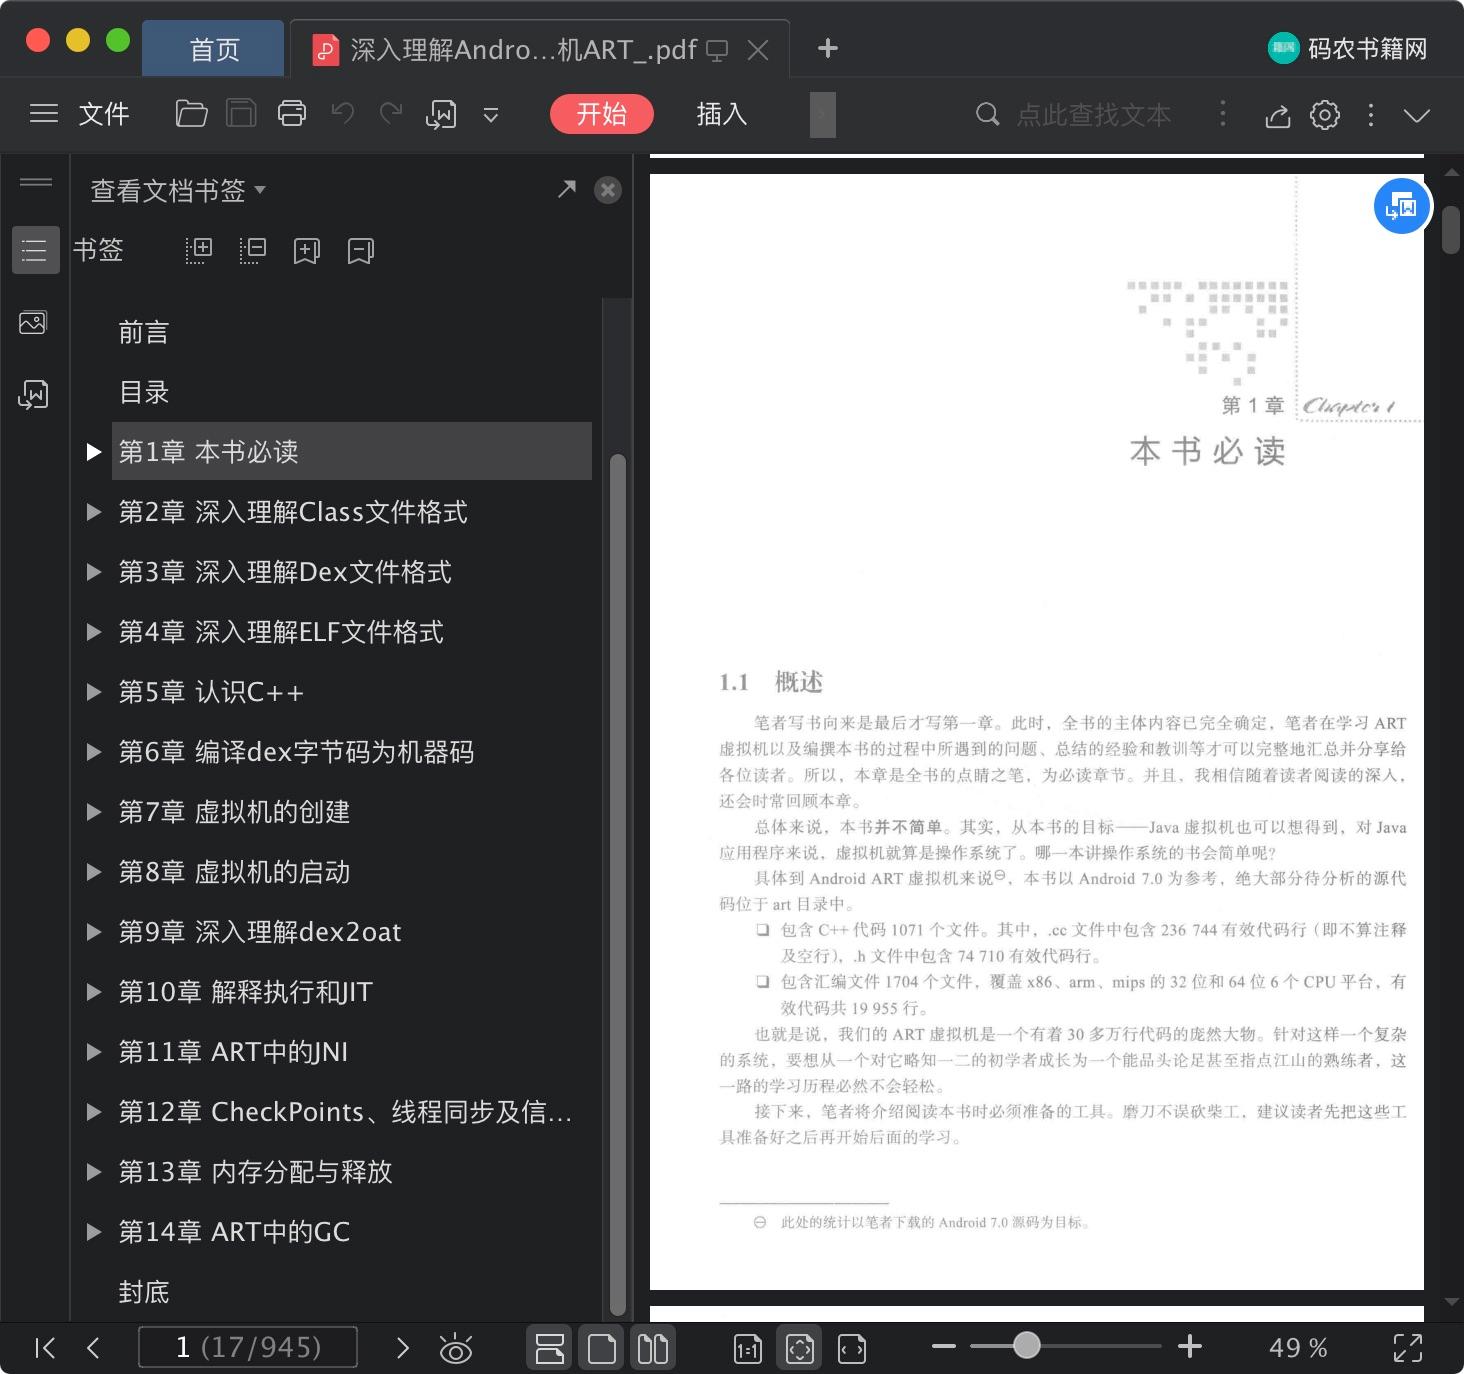Open the 封底 bookmark
The width and height of the screenshot is (1464, 1374).
click(144, 1292)
